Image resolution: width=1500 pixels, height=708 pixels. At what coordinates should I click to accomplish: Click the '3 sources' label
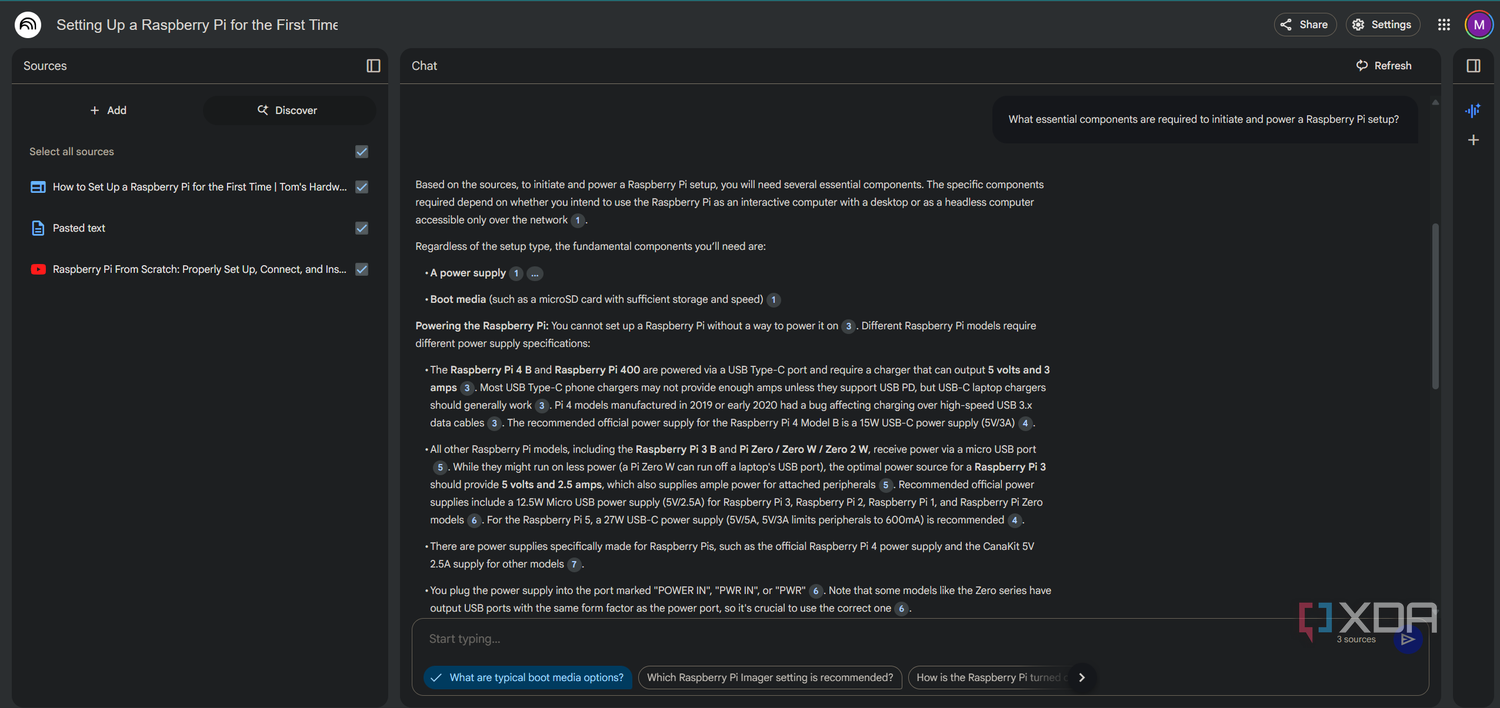[1356, 639]
